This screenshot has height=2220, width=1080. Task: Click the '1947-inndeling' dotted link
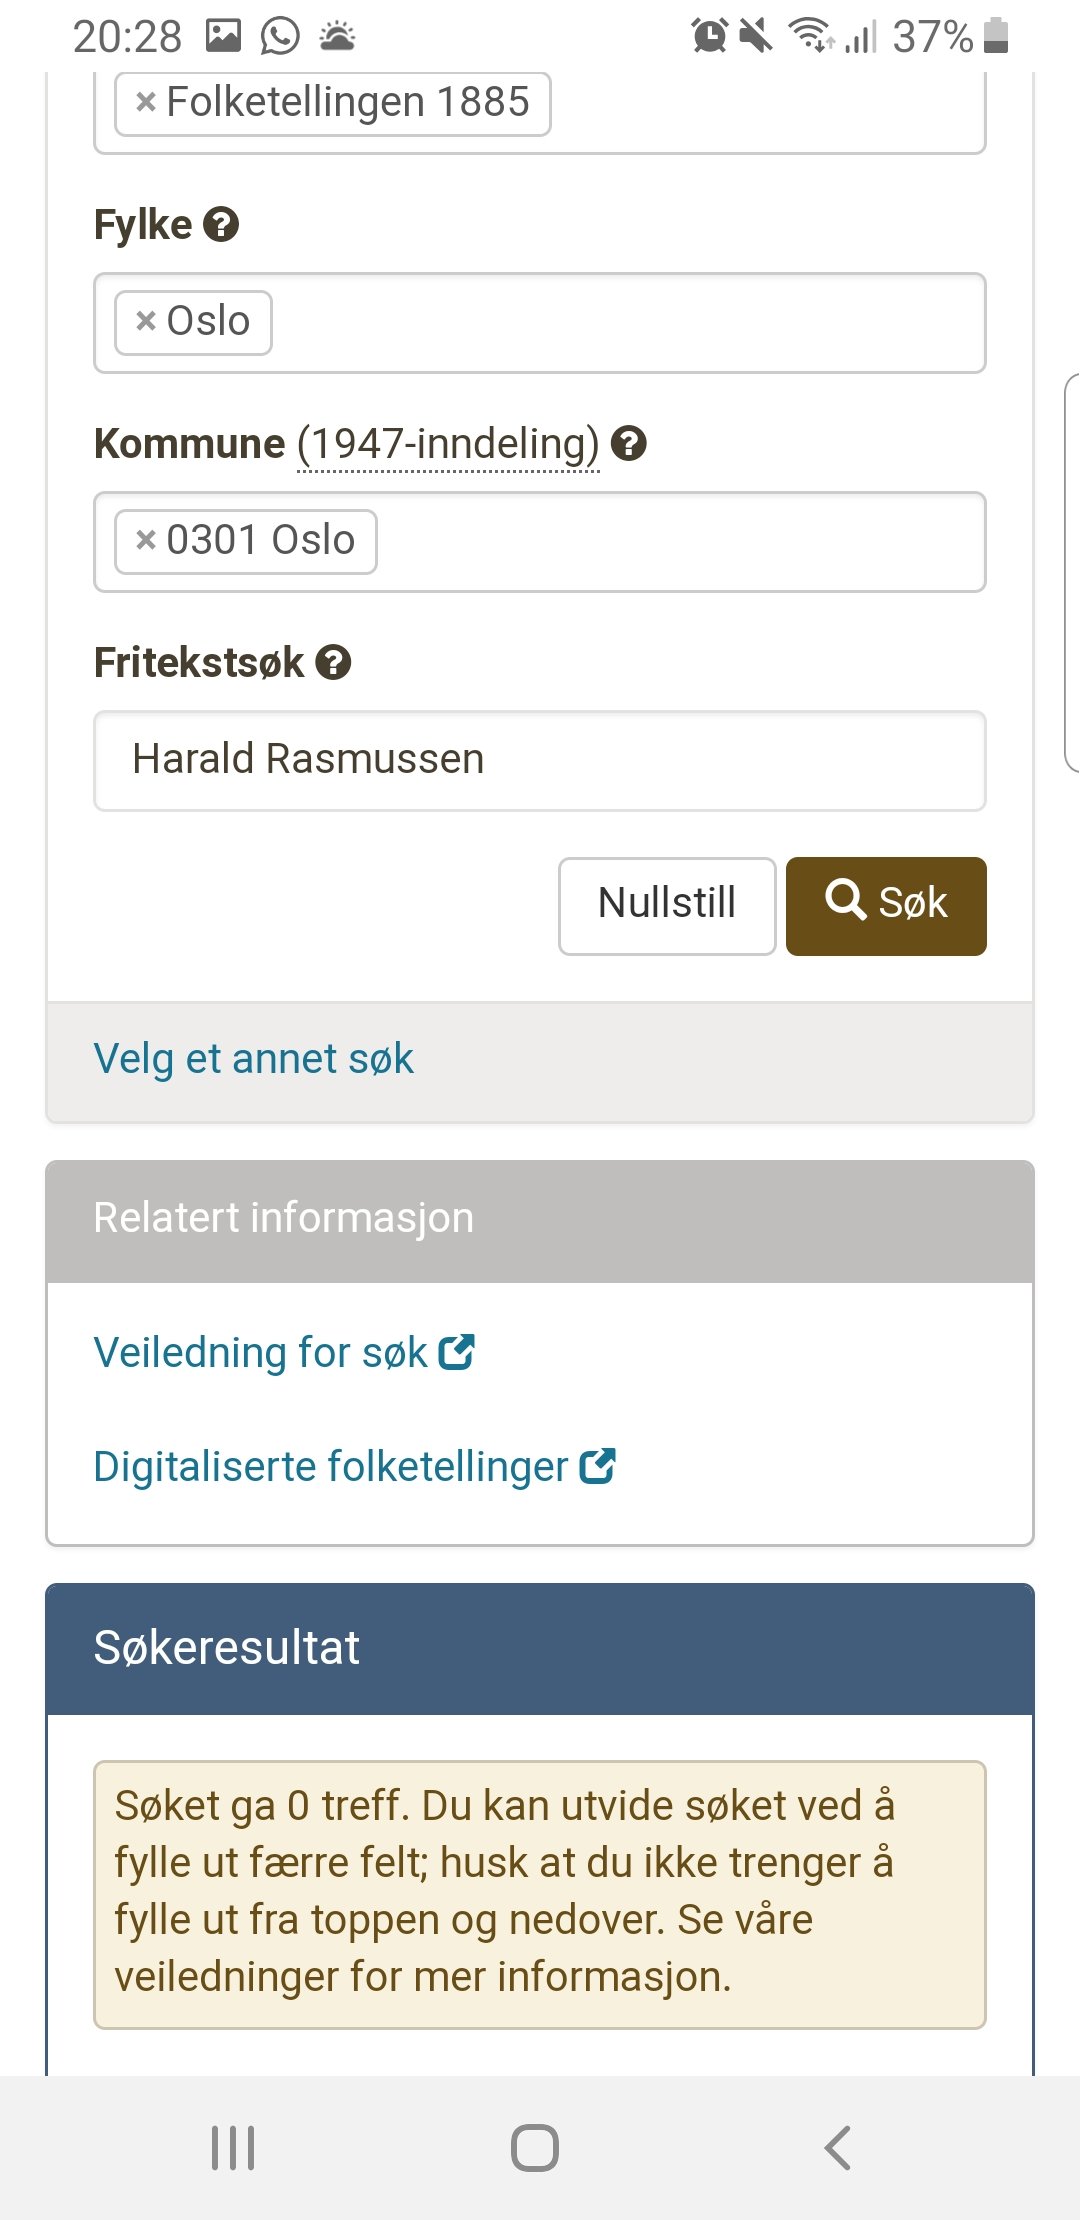[x=448, y=444]
